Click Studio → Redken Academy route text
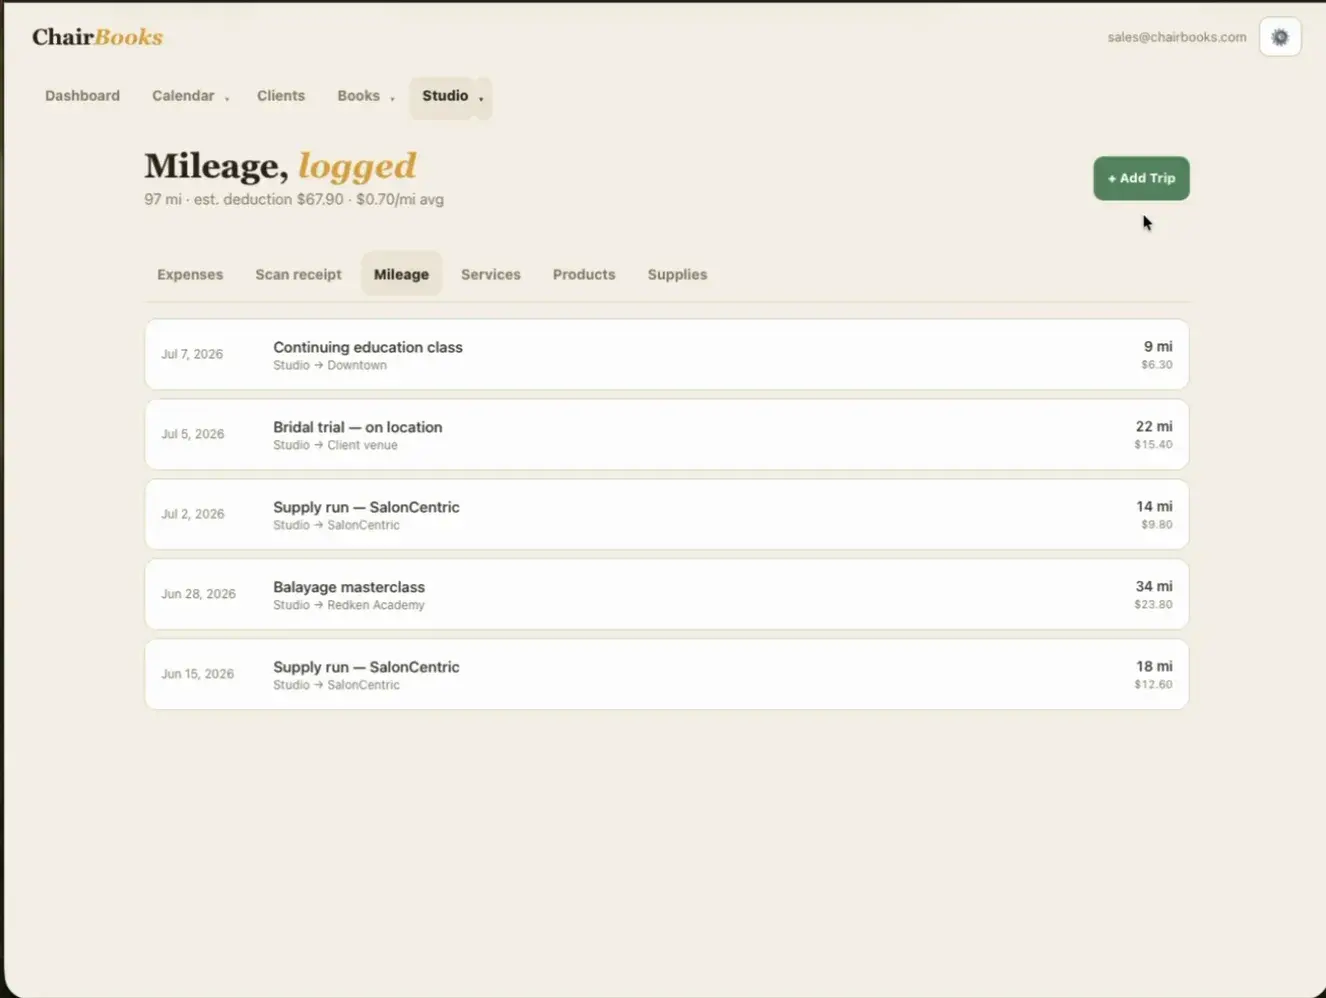This screenshot has height=998, width=1326. (349, 605)
